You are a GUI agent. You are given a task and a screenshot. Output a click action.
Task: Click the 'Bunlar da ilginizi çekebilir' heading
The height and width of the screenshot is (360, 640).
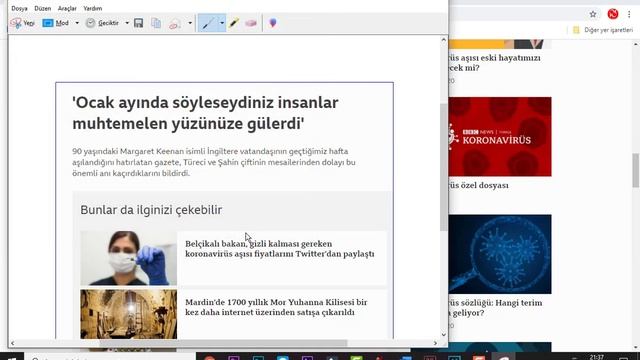coord(151,210)
